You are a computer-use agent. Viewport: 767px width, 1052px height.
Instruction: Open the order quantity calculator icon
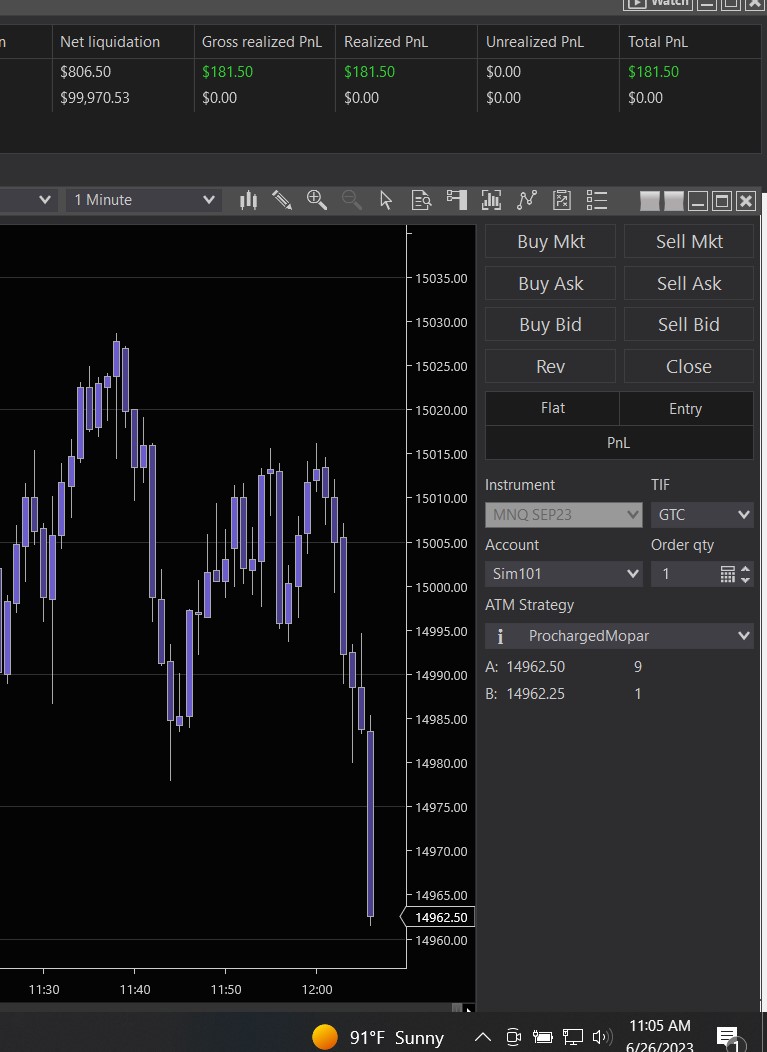tap(727, 574)
